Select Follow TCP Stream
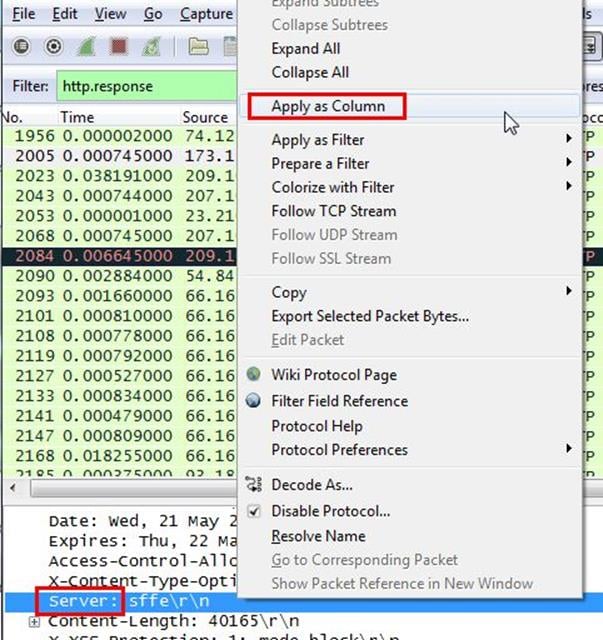 333,211
